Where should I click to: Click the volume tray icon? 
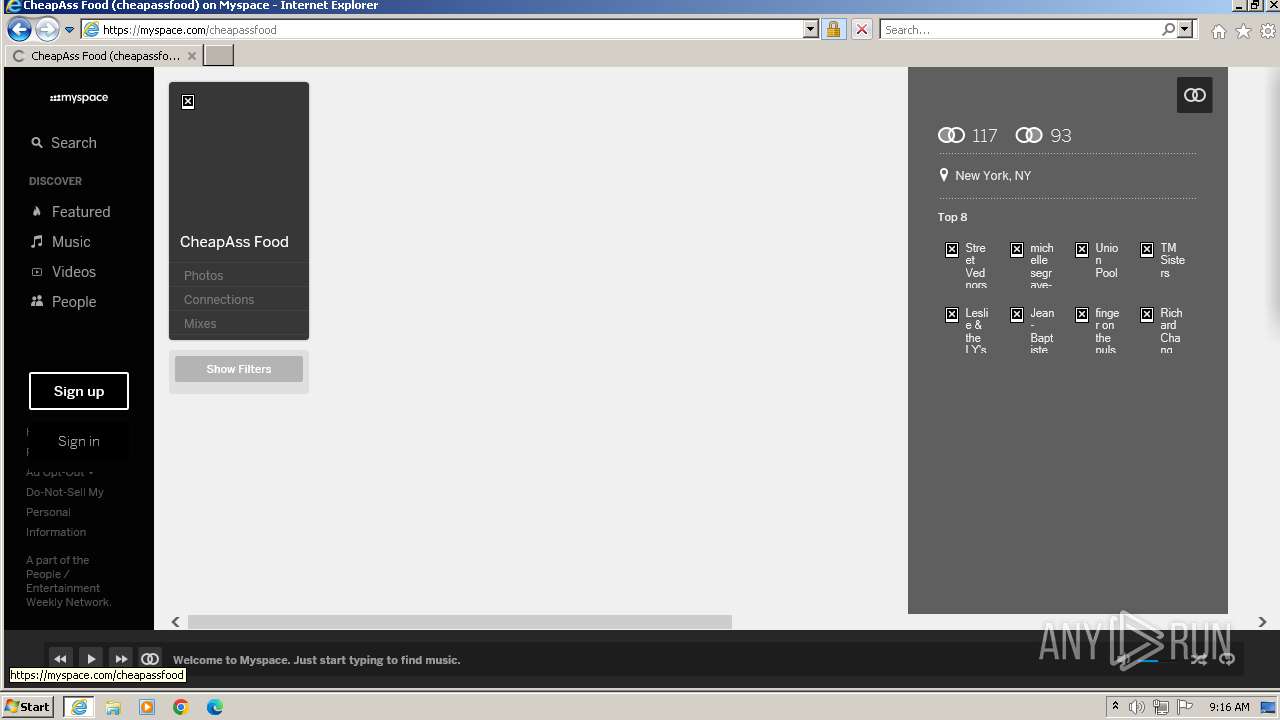click(x=1137, y=707)
